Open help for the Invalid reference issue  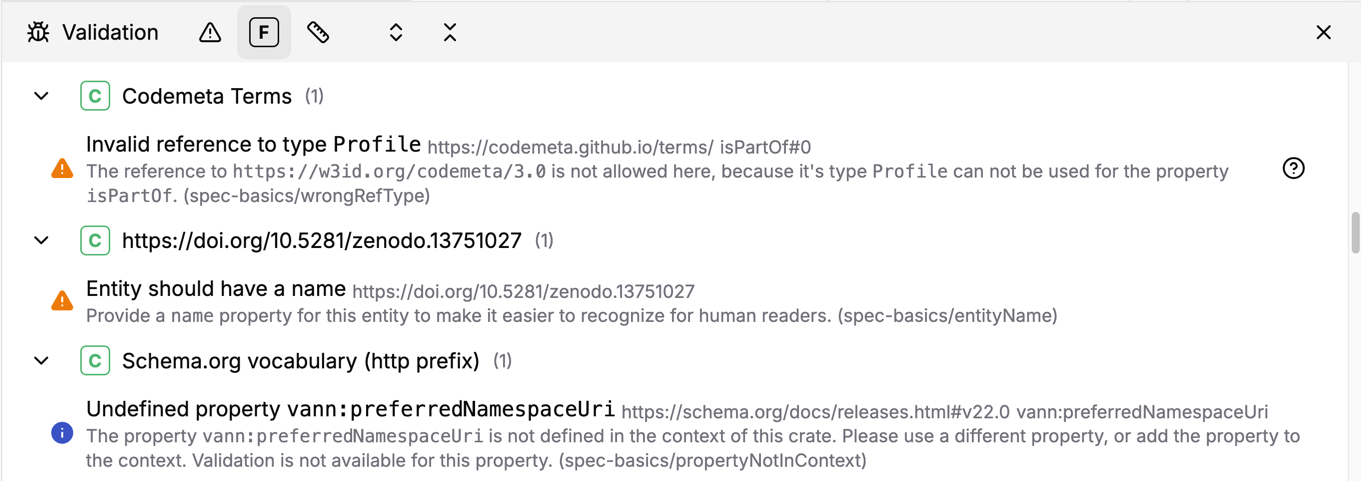click(x=1293, y=168)
